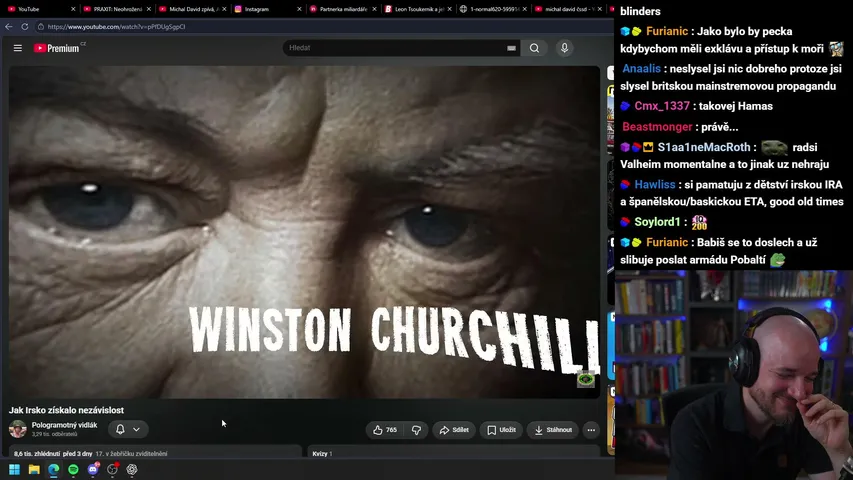Open the Windows Start menu
The width and height of the screenshot is (853, 480).
coord(14,469)
